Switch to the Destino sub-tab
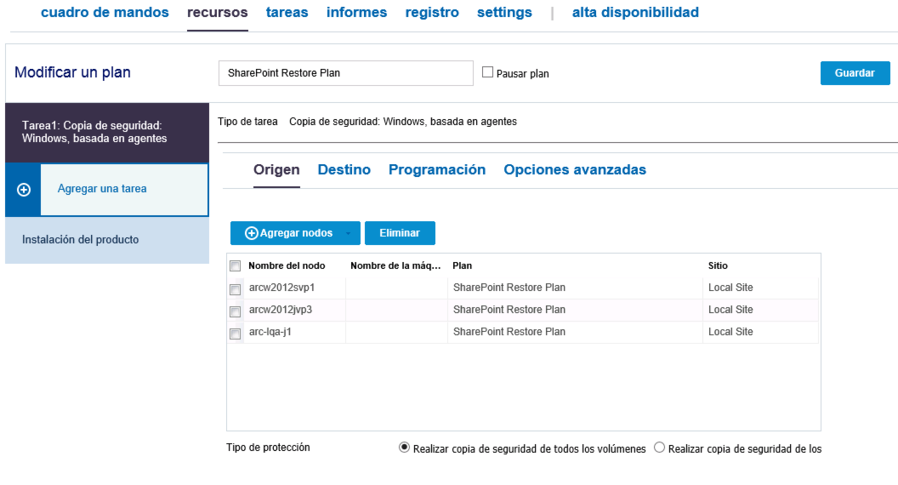The image size is (898, 485). 344,169
